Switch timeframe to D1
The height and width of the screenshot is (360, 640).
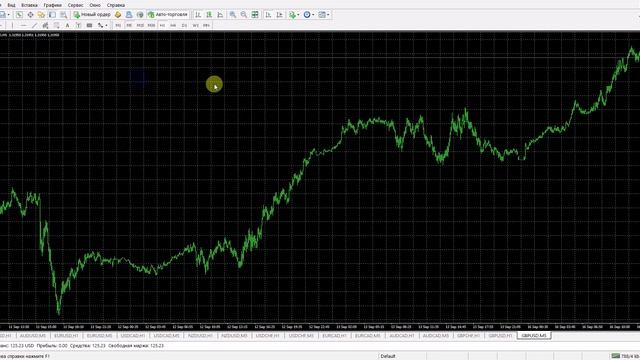(x=184, y=25)
